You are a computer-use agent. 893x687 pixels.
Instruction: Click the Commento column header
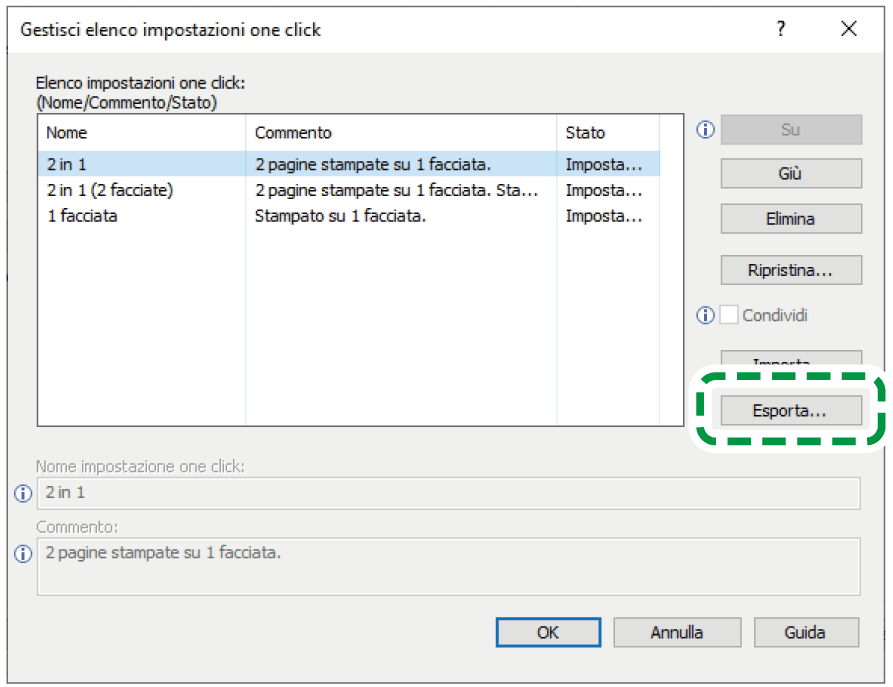[x=400, y=132]
